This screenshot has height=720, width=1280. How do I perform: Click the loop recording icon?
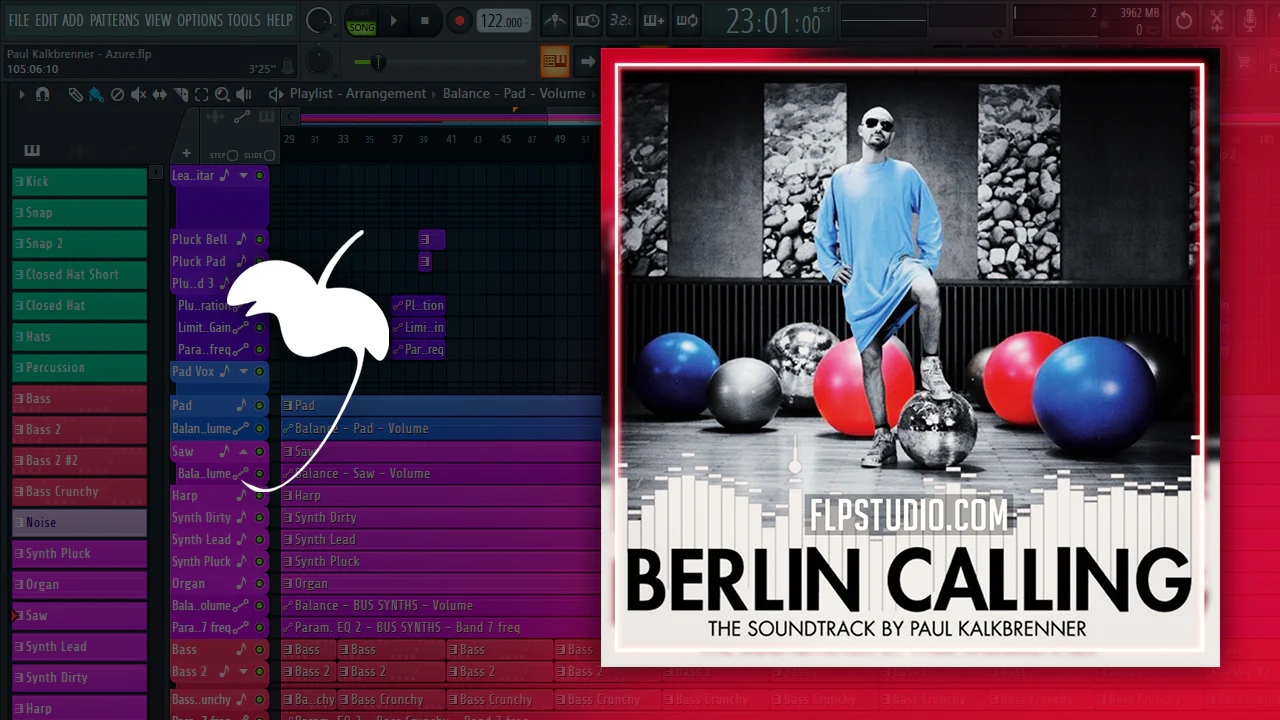tap(687, 20)
